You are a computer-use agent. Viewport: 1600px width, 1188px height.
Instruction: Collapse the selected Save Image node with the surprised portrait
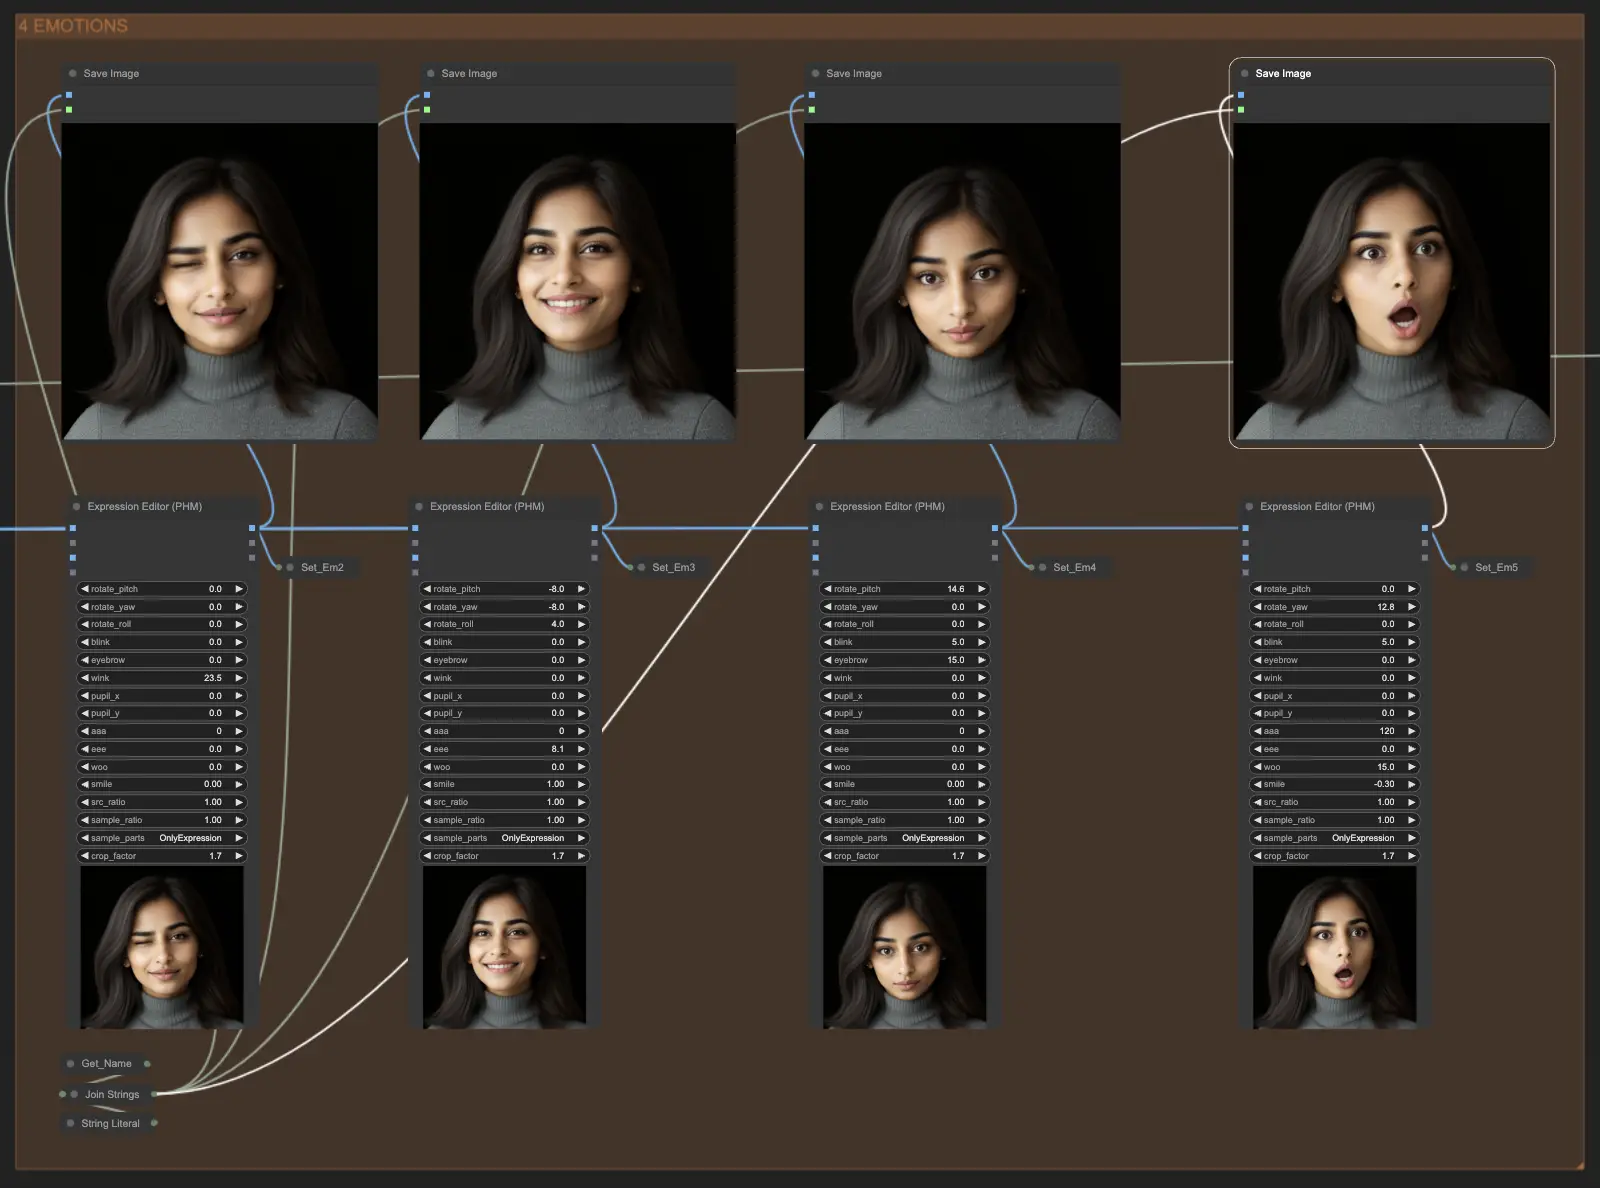coord(1245,74)
